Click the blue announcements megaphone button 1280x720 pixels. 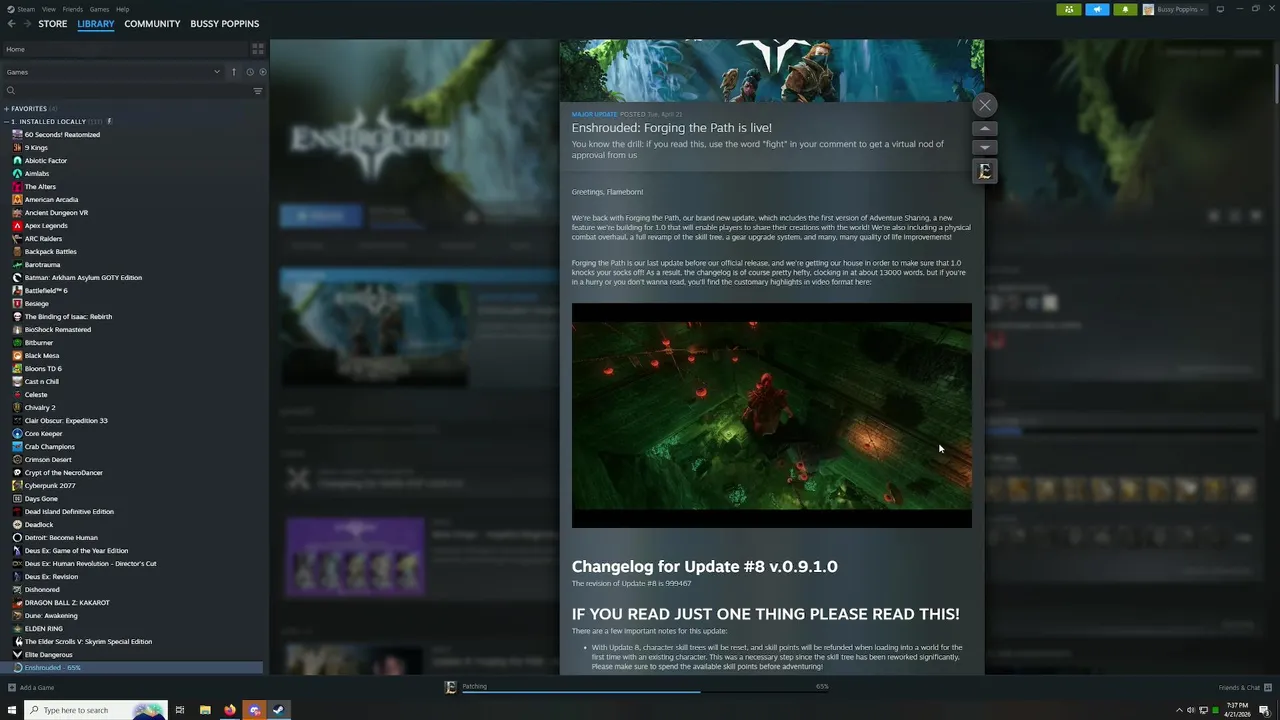tap(1097, 9)
